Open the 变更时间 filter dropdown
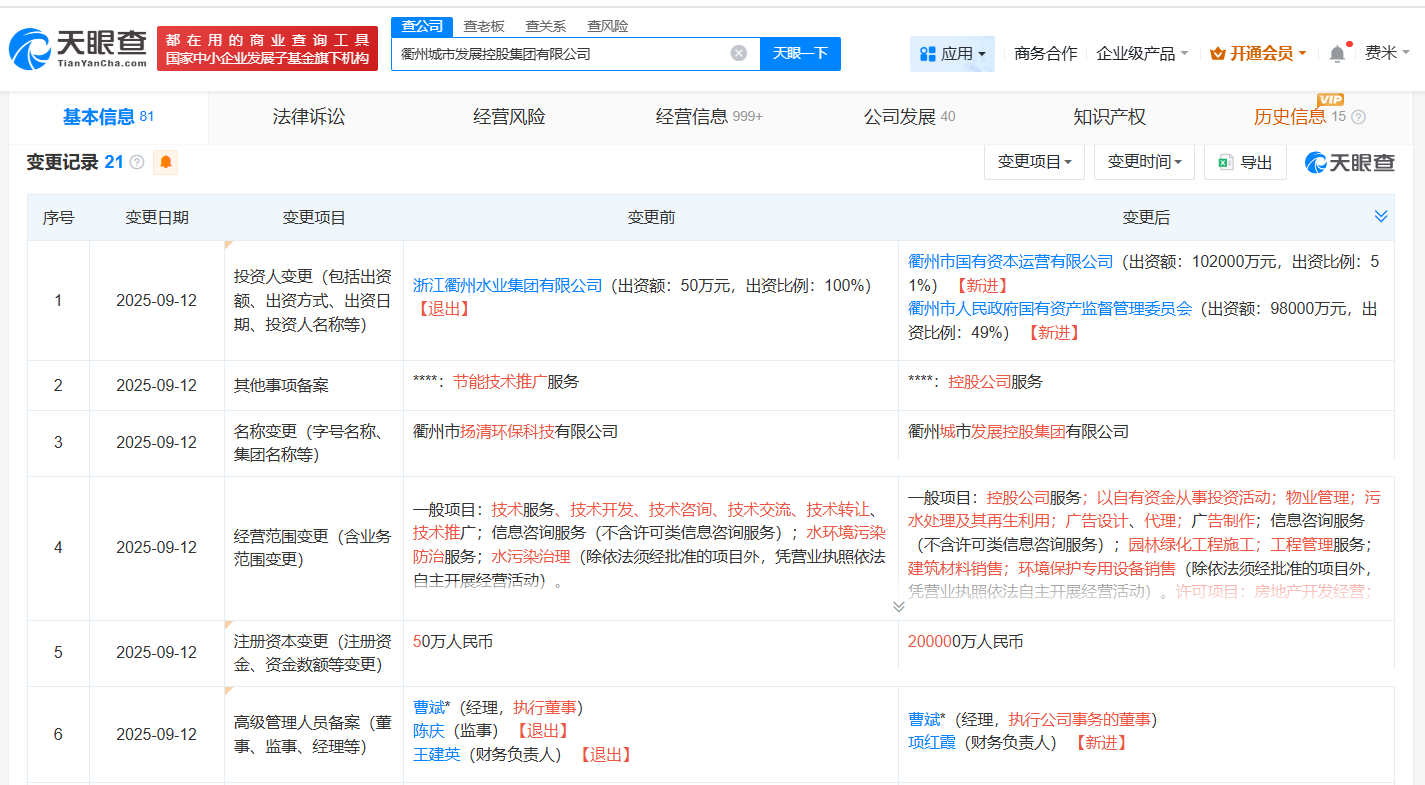 tap(1144, 162)
